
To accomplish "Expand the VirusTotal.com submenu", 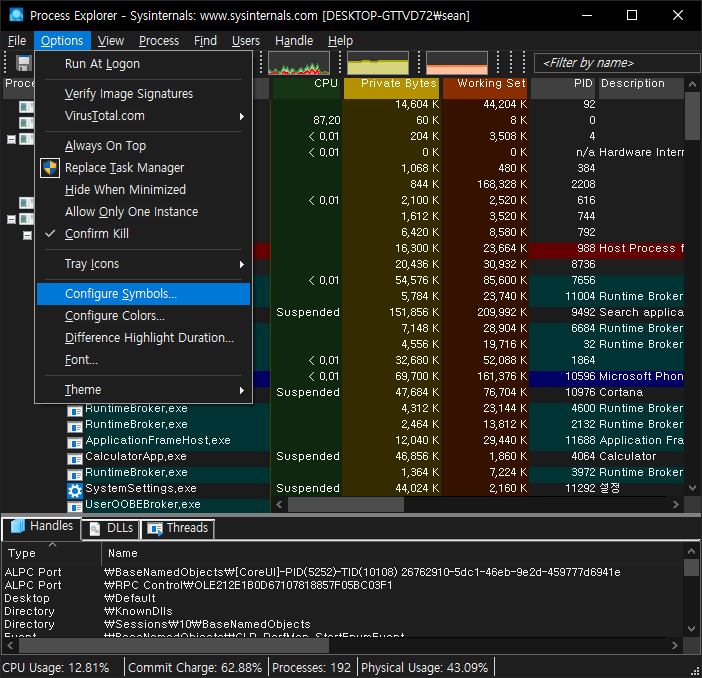I will [143, 116].
